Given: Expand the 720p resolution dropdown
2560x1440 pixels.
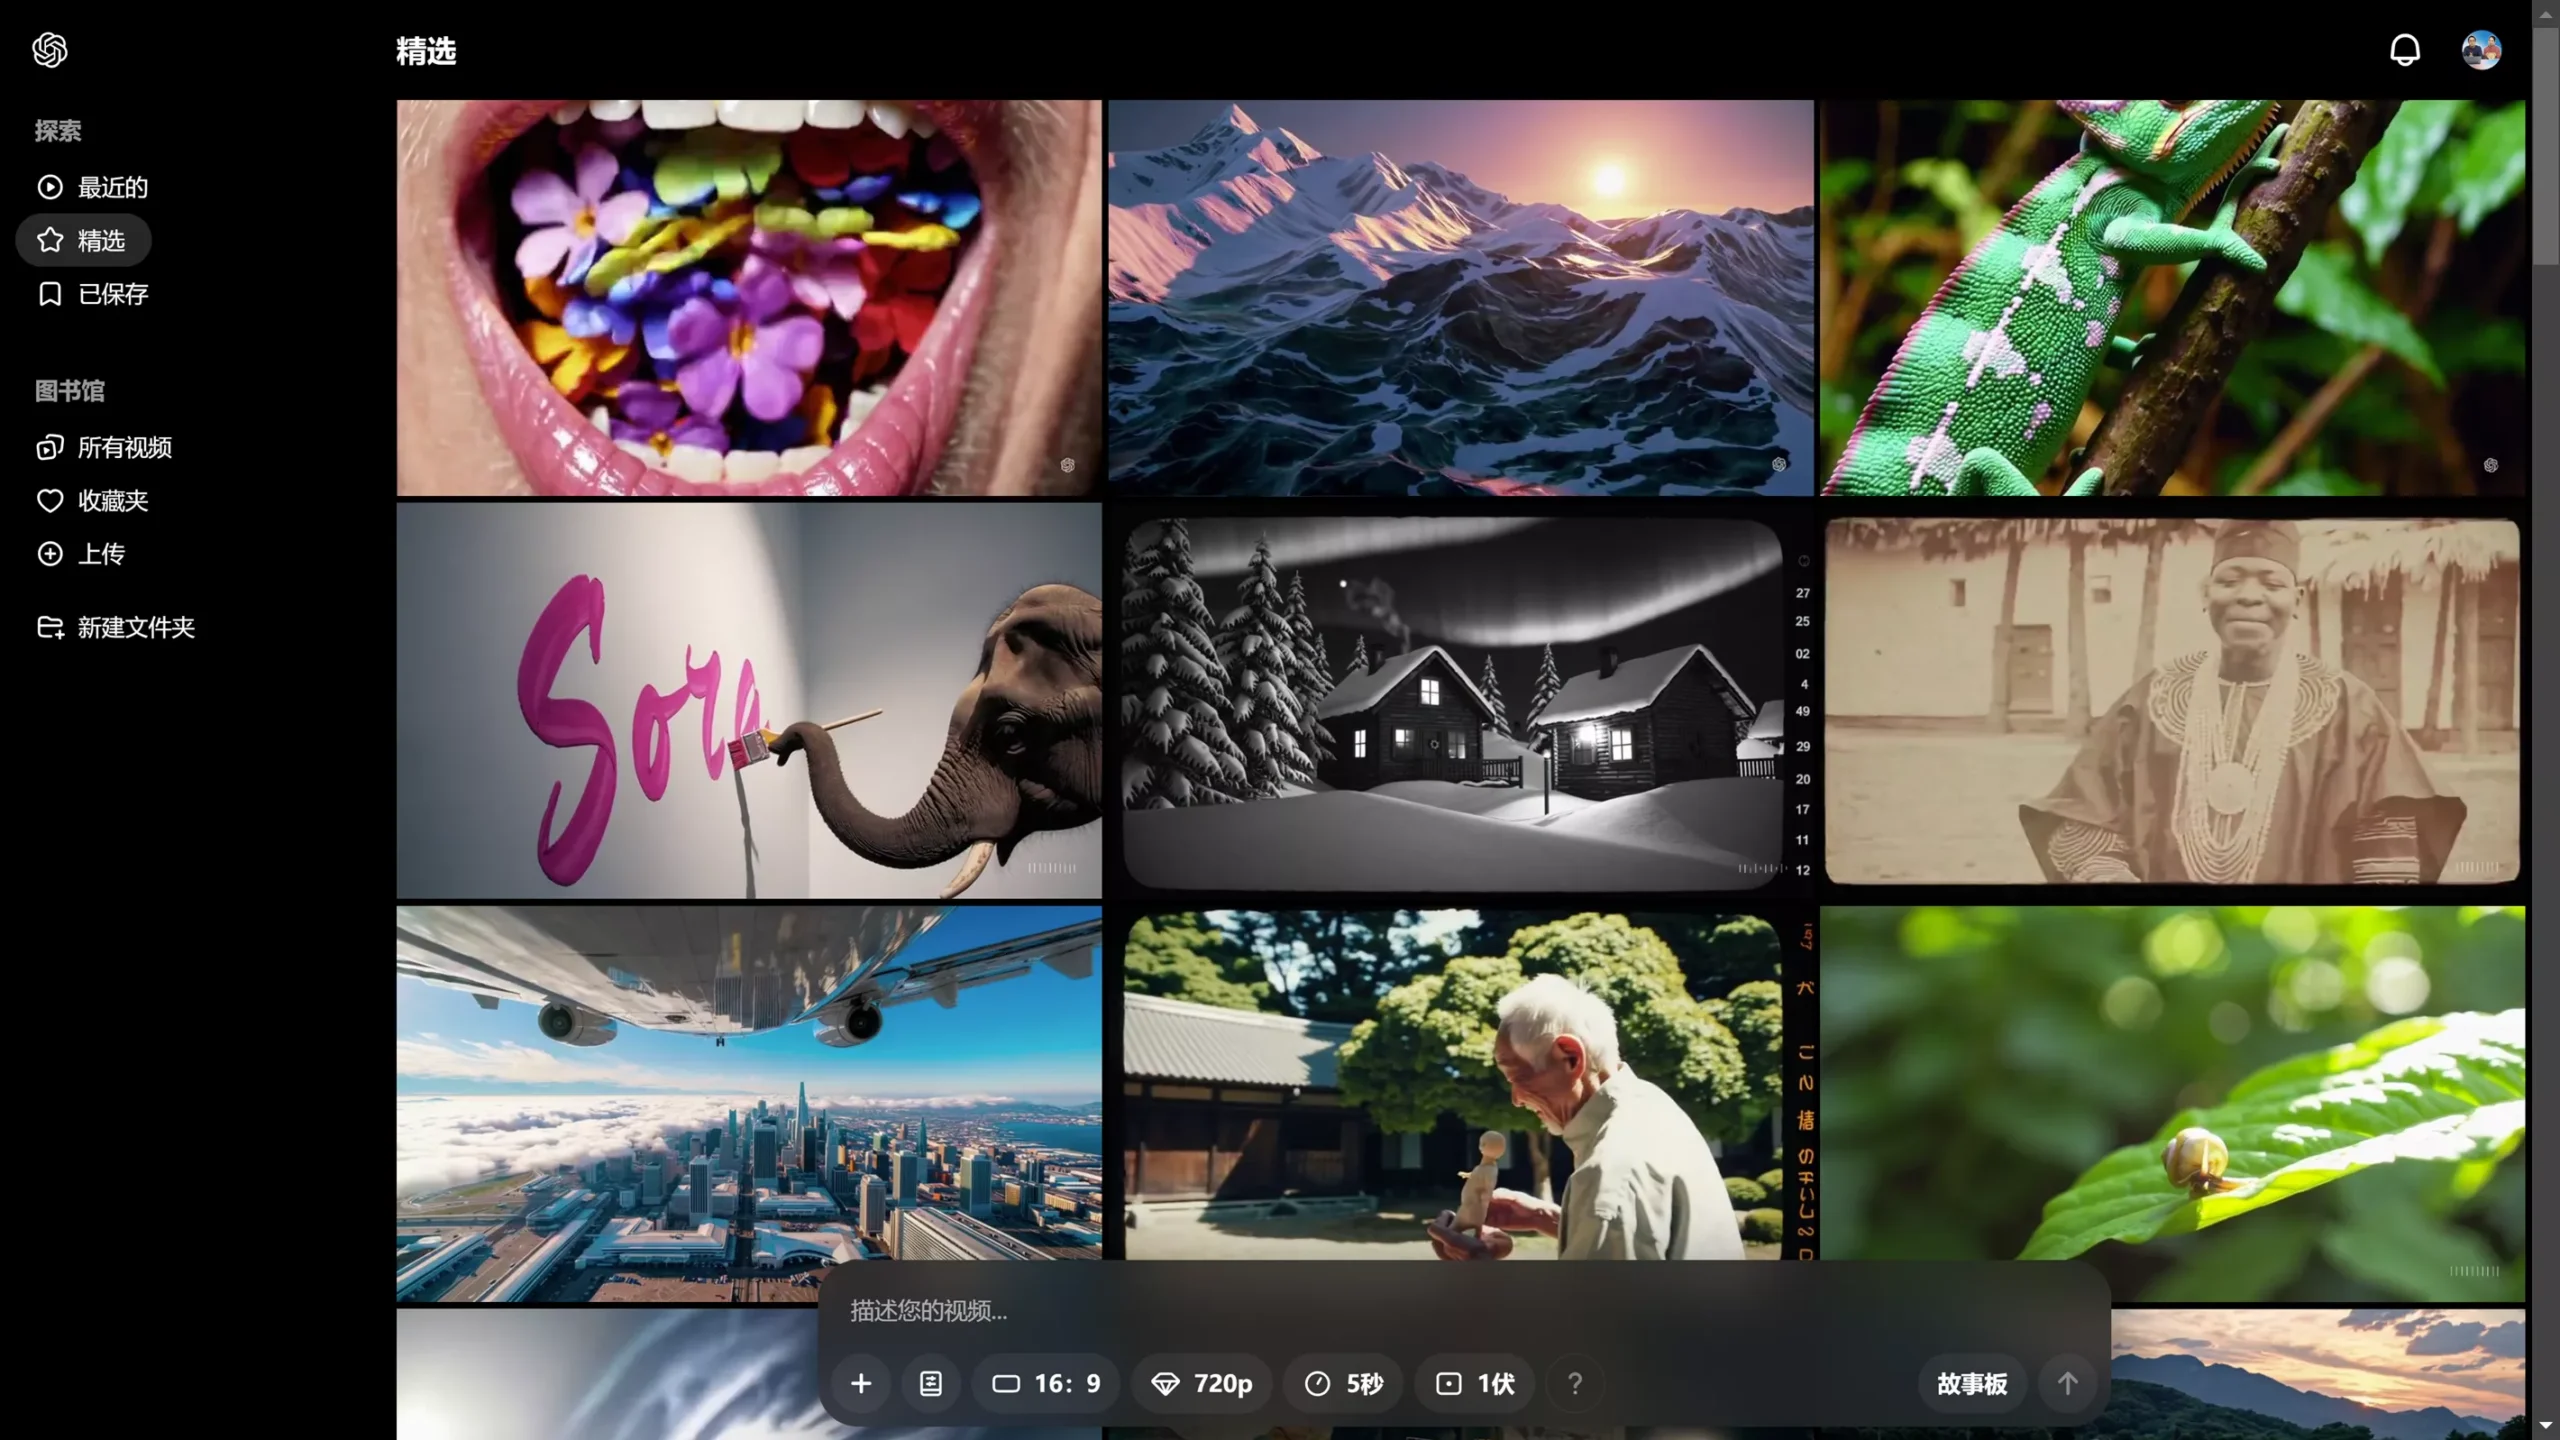Looking at the screenshot, I should [x=1202, y=1383].
